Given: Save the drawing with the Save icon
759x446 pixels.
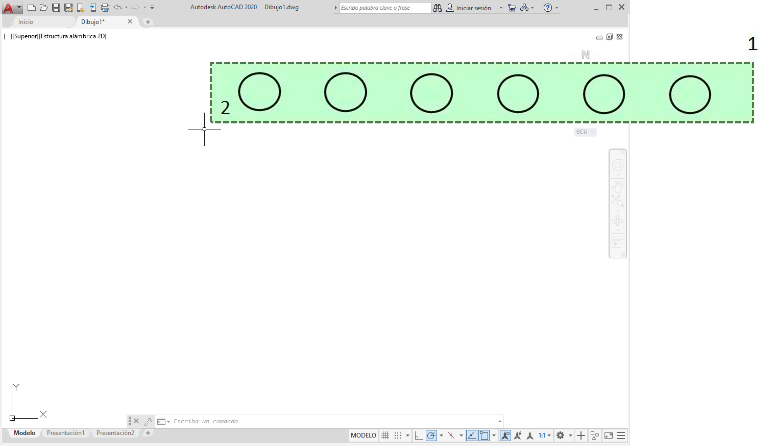Looking at the screenshot, I should [x=56, y=8].
